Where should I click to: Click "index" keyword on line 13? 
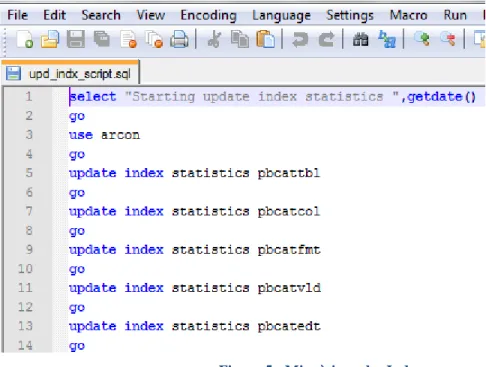coord(144,326)
